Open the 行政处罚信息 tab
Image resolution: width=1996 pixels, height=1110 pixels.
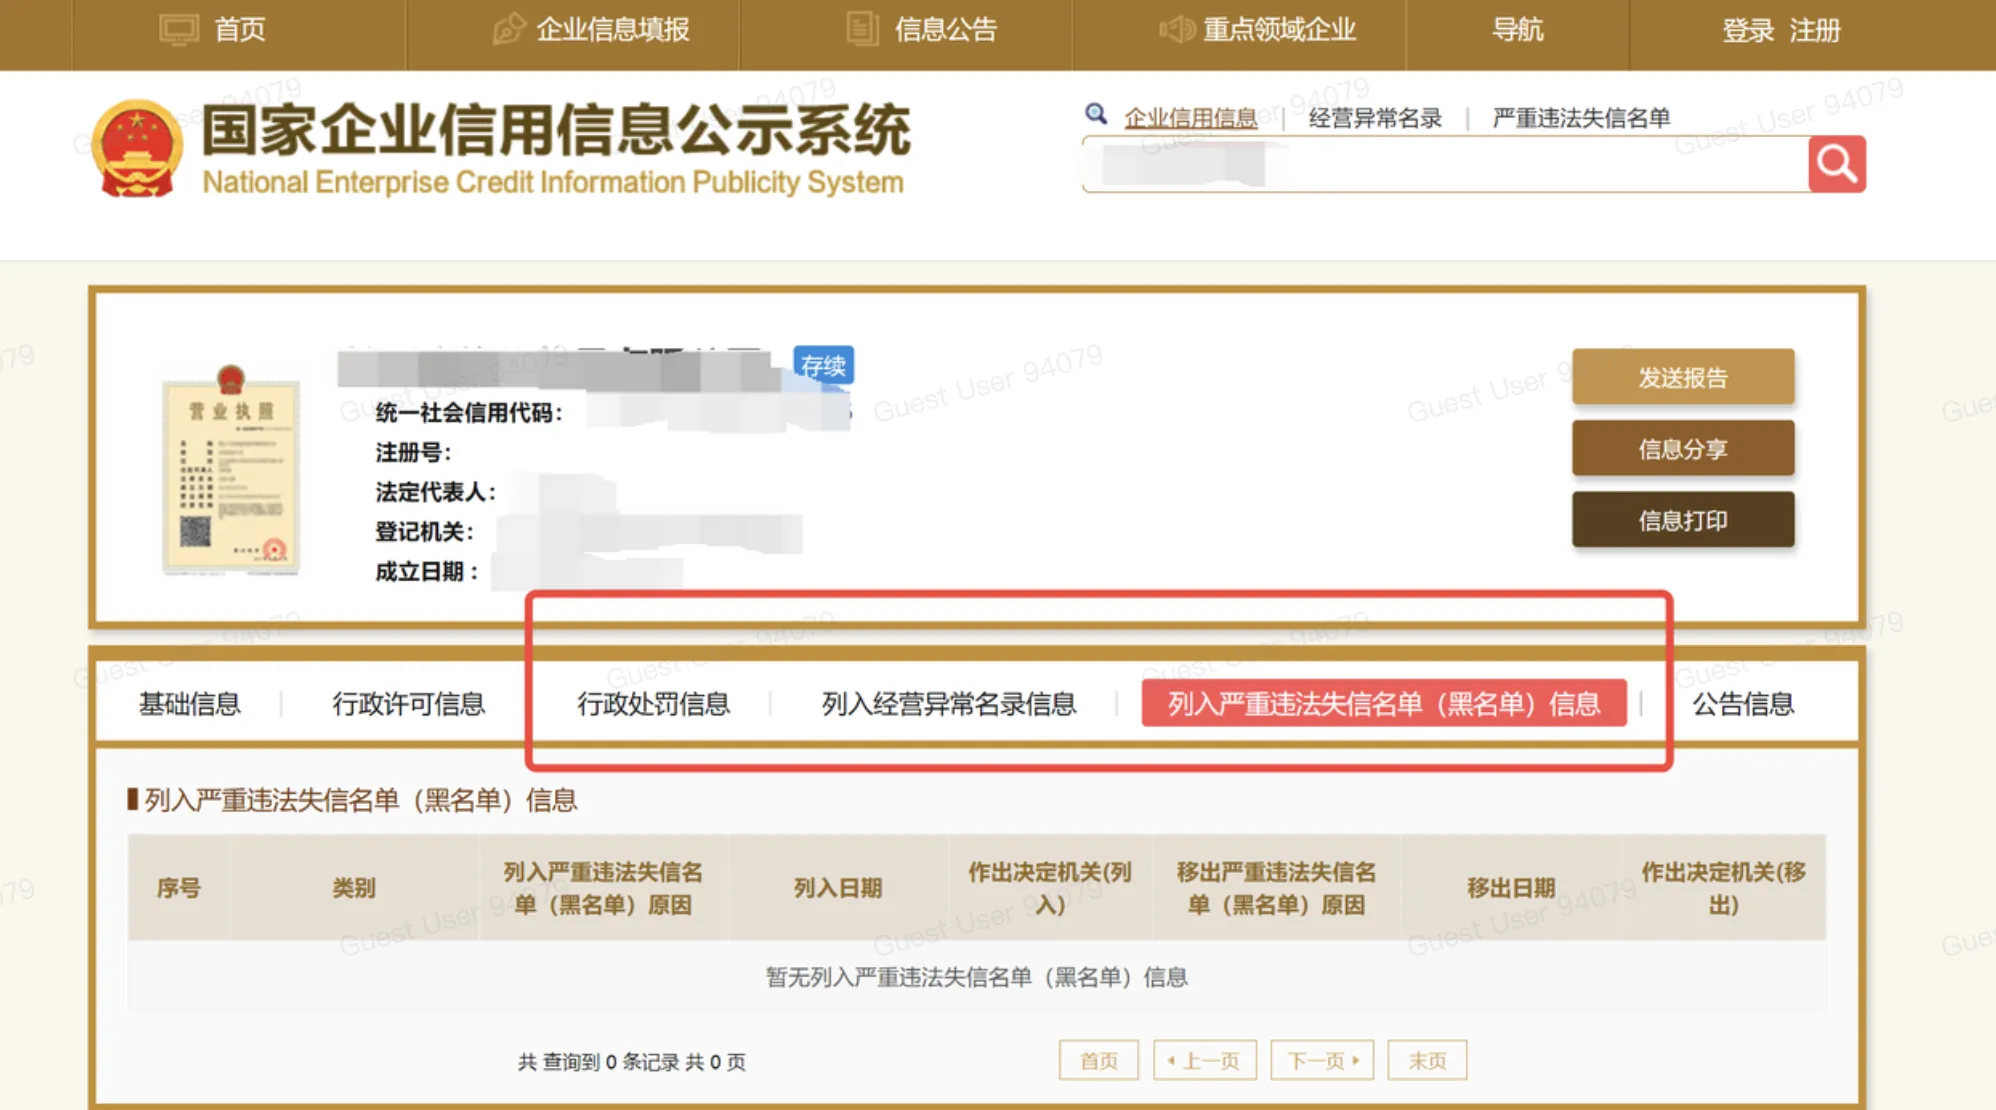click(655, 704)
